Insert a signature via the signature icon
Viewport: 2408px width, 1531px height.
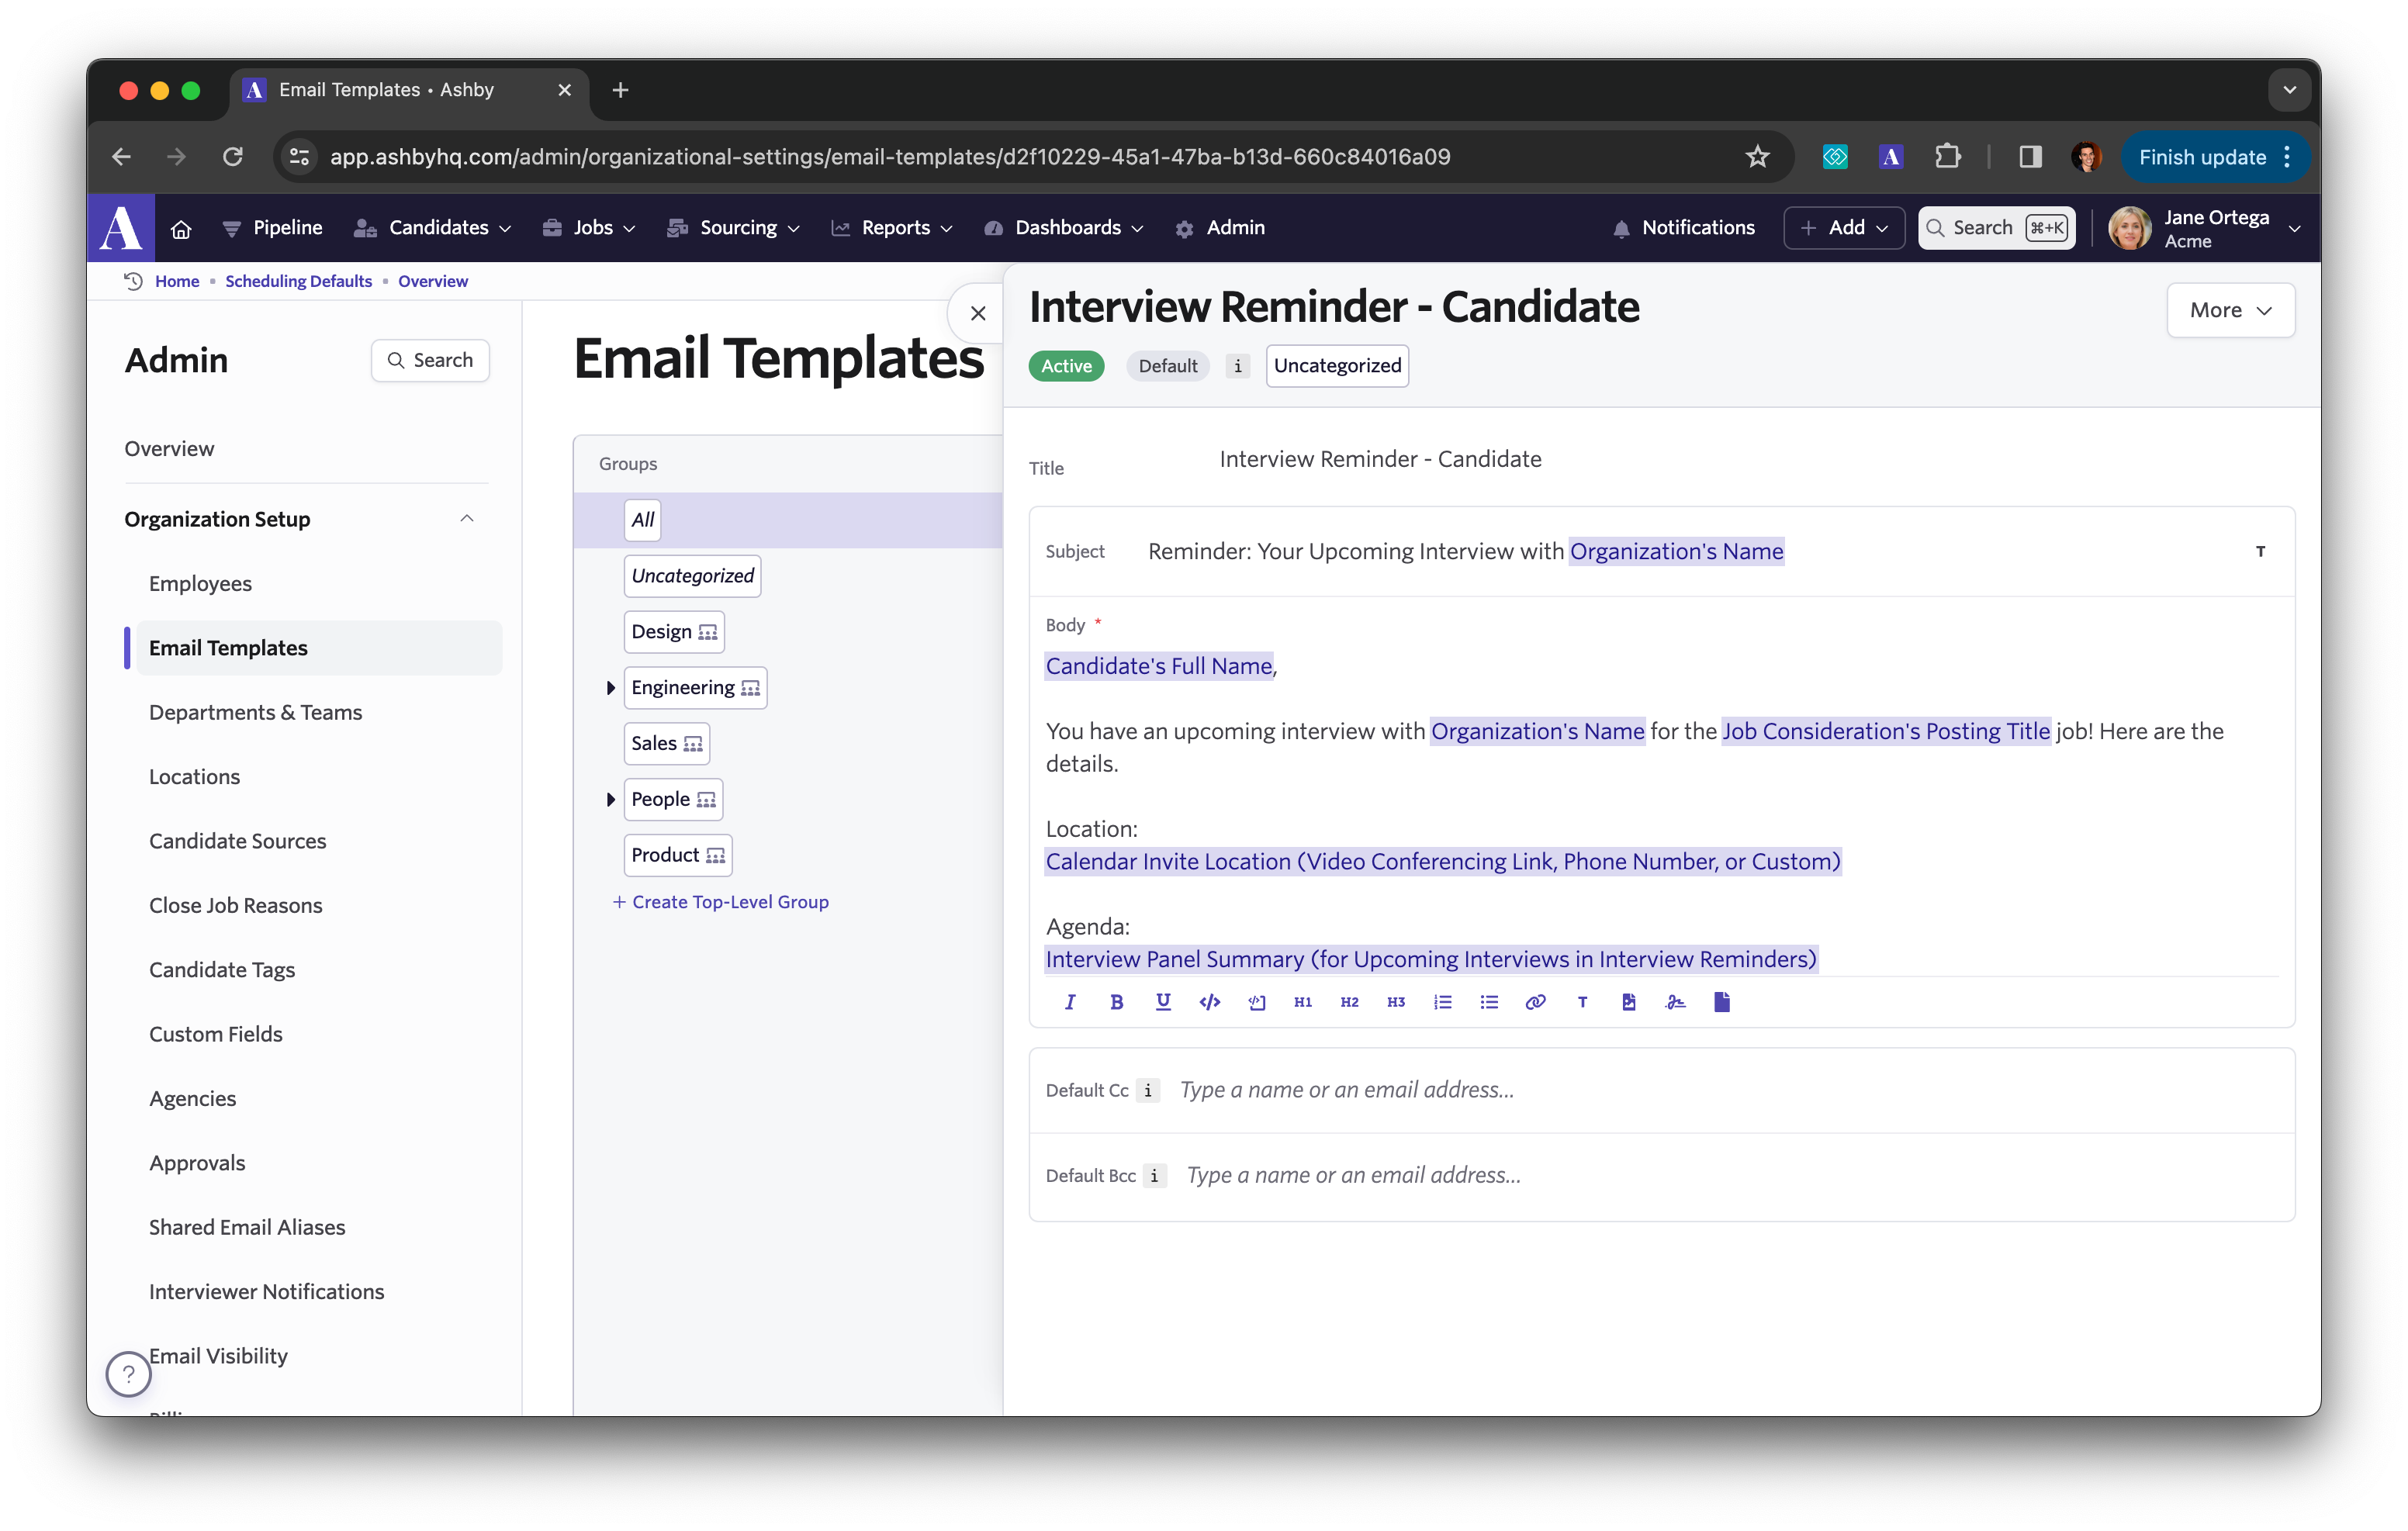pyautogui.click(x=1675, y=1002)
